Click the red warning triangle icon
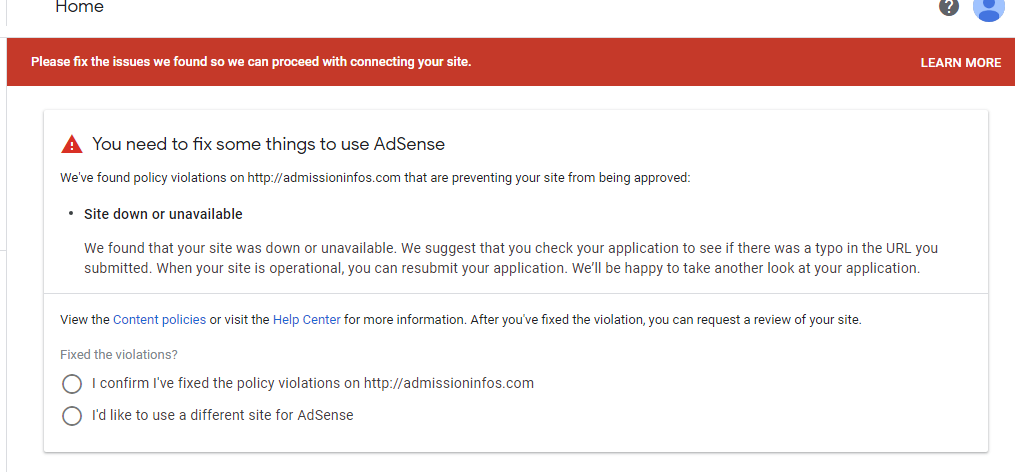 pyautogui.click(x=72, y=145)
